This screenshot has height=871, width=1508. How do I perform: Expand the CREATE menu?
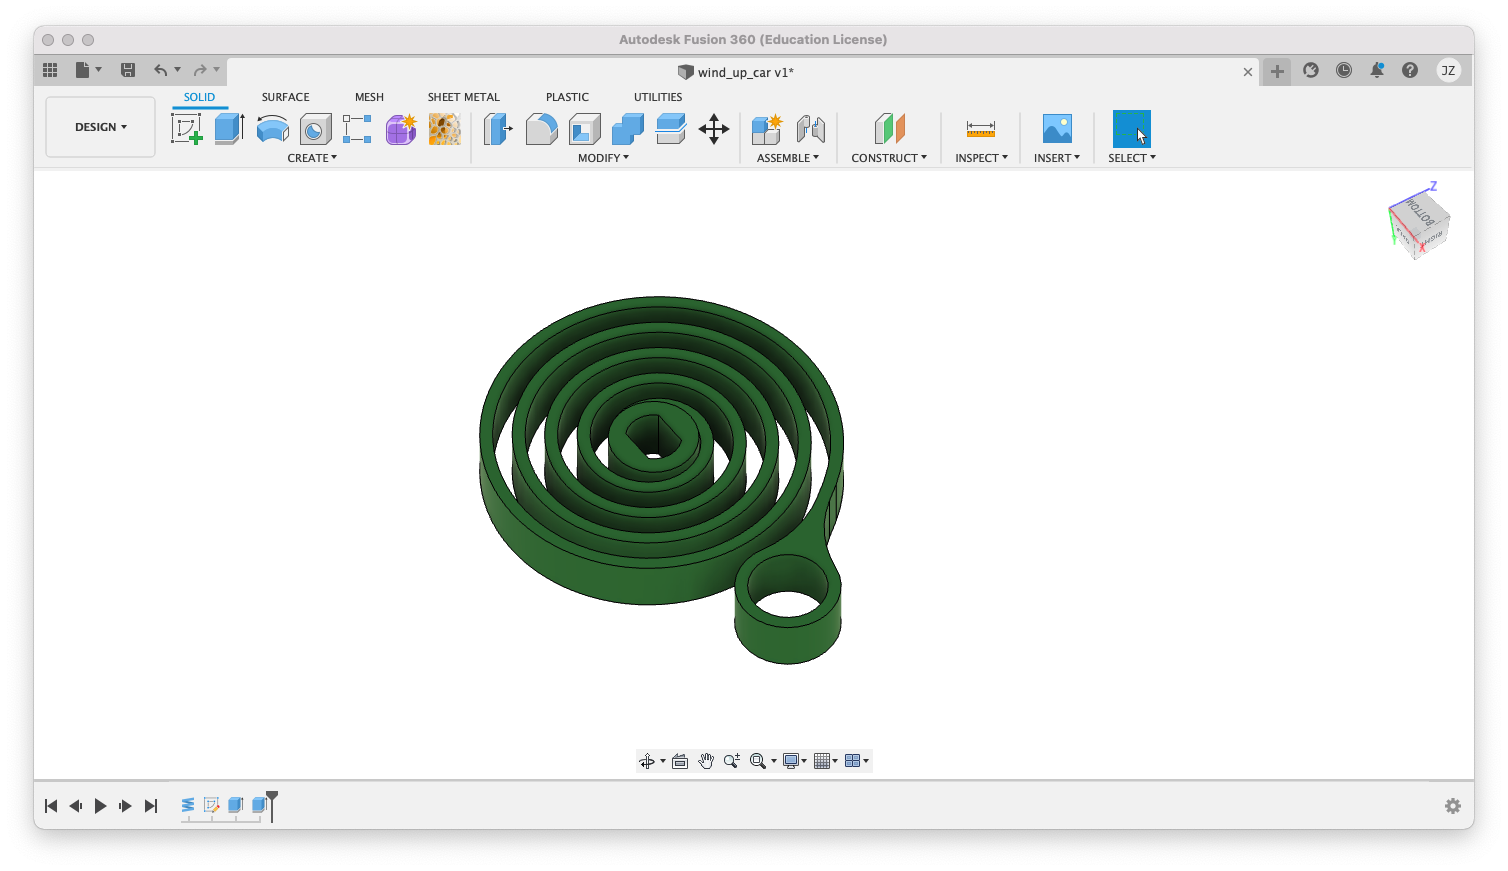(x=312, y=158)
